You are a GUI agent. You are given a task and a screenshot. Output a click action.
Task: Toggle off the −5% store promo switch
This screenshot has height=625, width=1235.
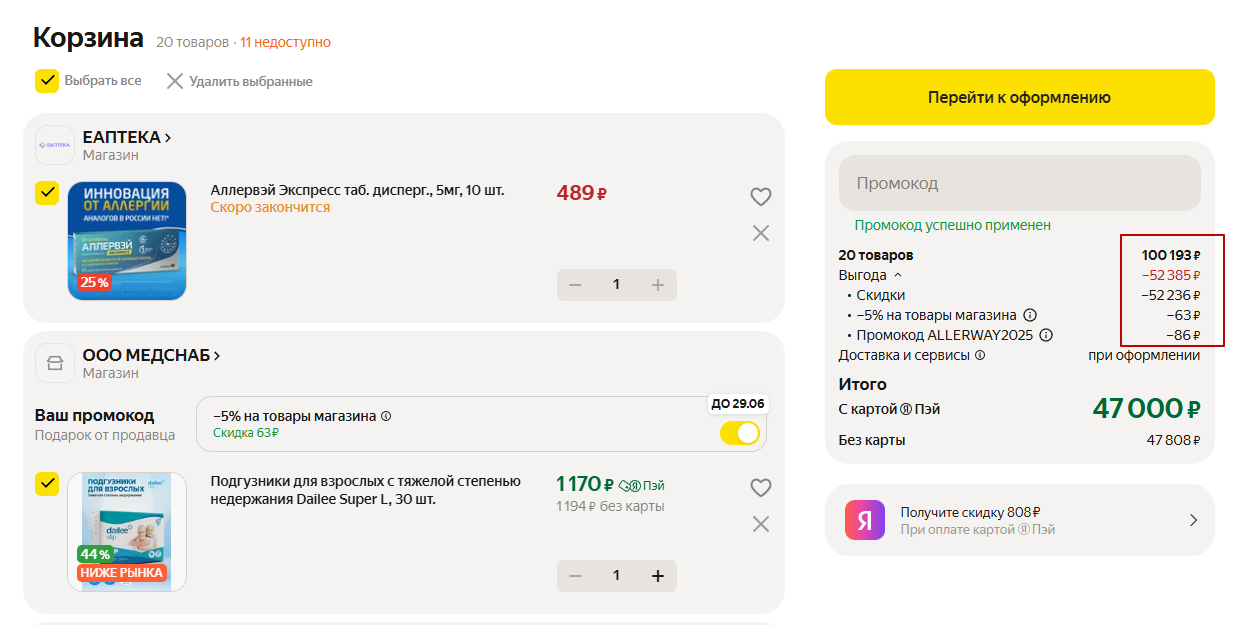pyautogui.click(x=740, y=433)
